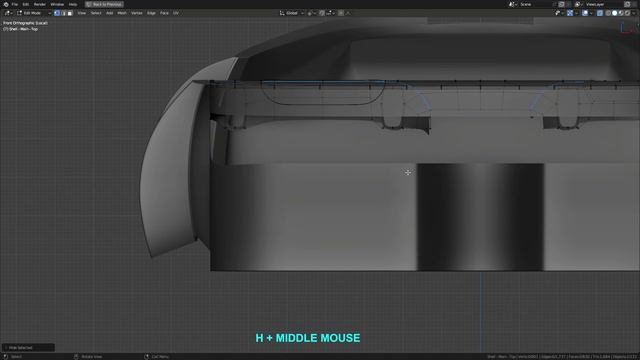Toggle X-ray mode

click(600, 13)
